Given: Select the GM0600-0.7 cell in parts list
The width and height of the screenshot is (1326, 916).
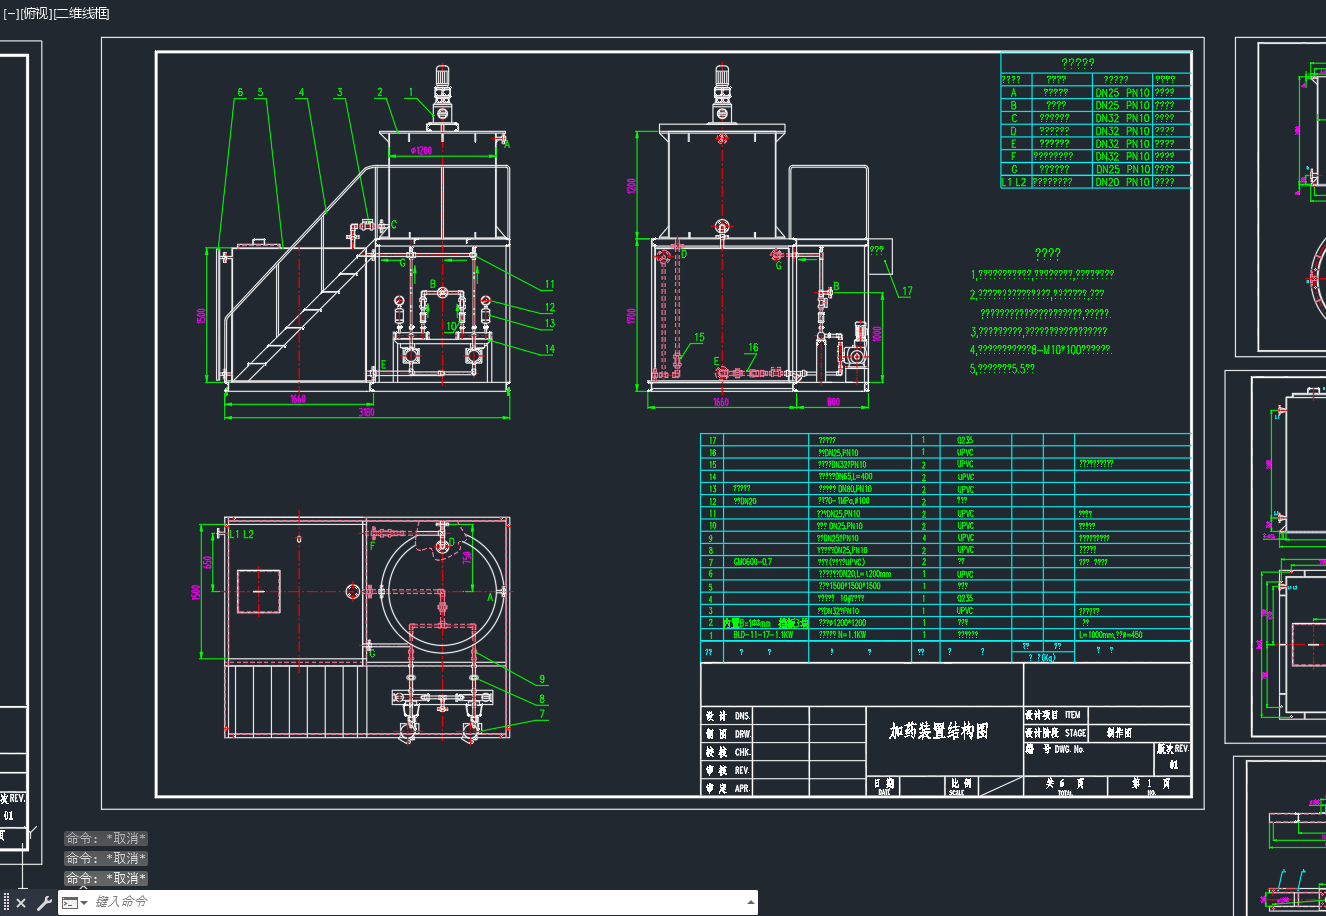Looking at the screenshot, I should point(752,562).
